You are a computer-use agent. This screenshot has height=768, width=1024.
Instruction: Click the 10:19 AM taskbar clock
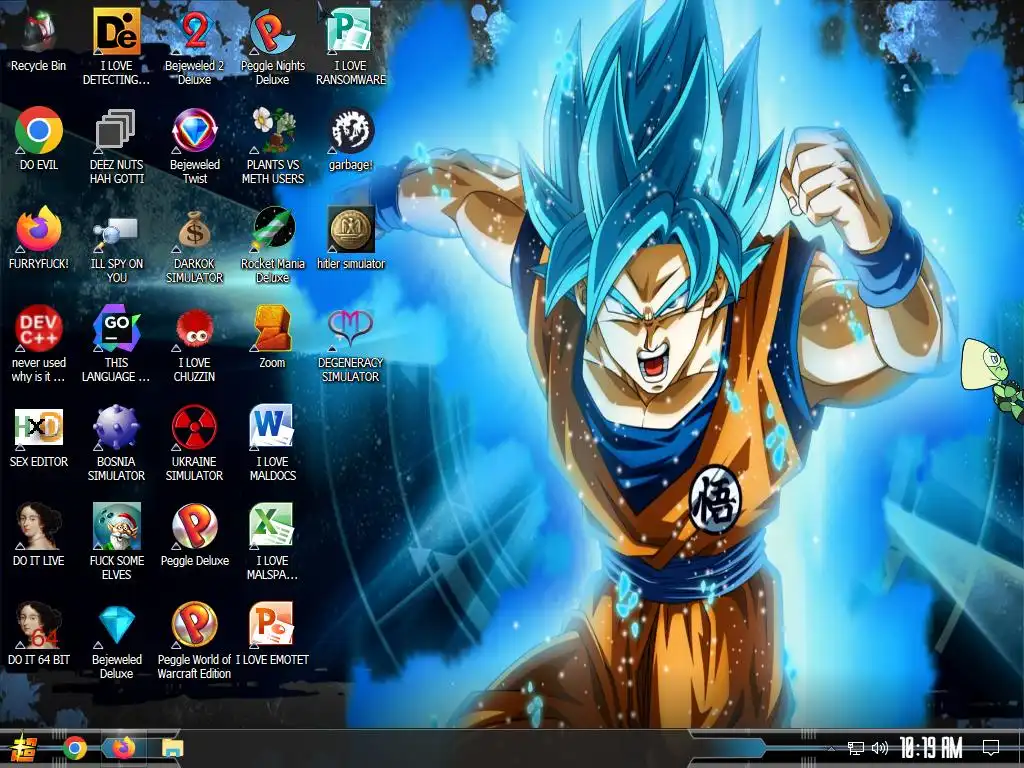pyautogui.click(x=931, y=748)
